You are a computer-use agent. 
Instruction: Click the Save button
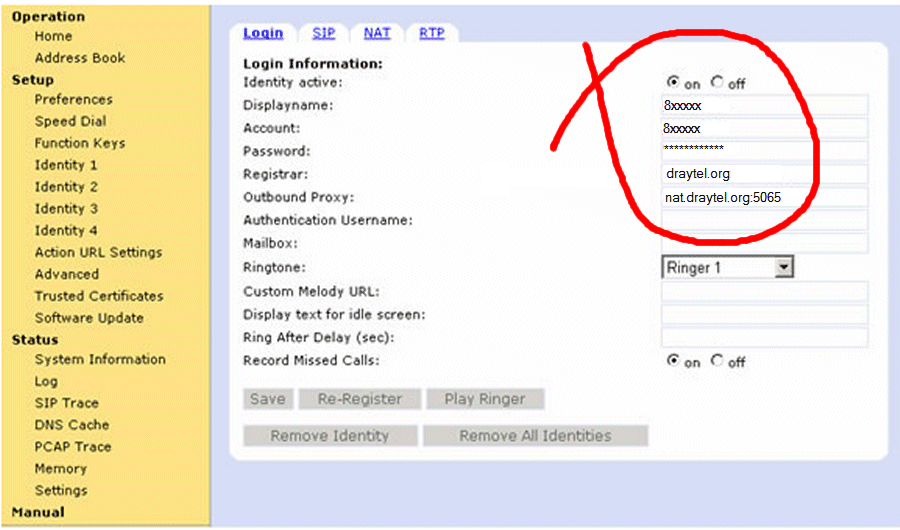click(268, 399)
